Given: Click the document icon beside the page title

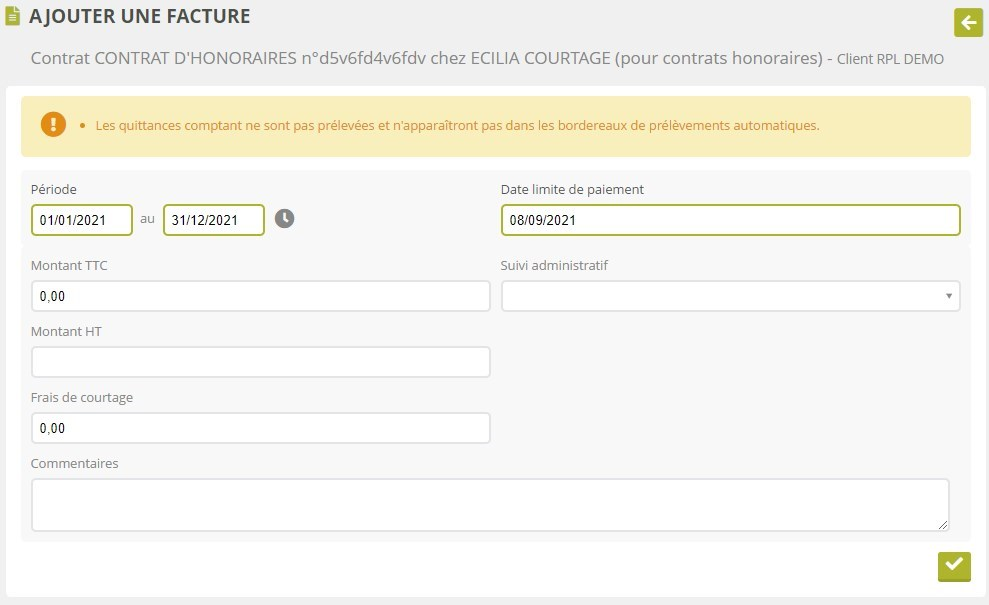Looking at the screenshot, I should 13,17.
